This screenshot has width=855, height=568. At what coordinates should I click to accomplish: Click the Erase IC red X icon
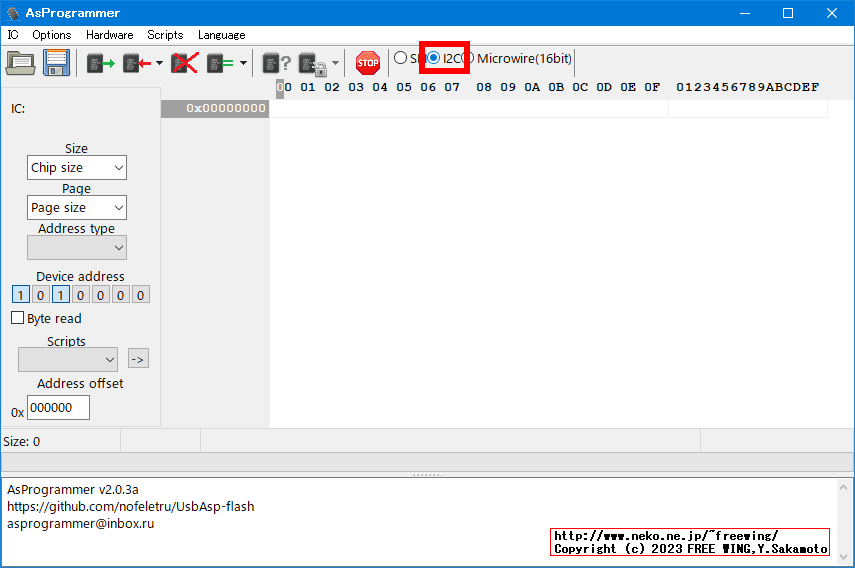pos(184,63)
